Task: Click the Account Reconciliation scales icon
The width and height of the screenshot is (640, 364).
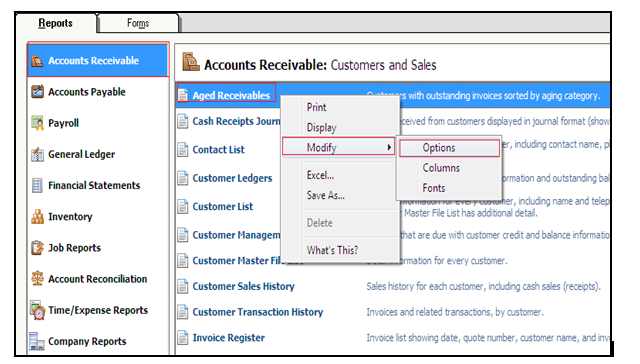Action: coord(37,279)
